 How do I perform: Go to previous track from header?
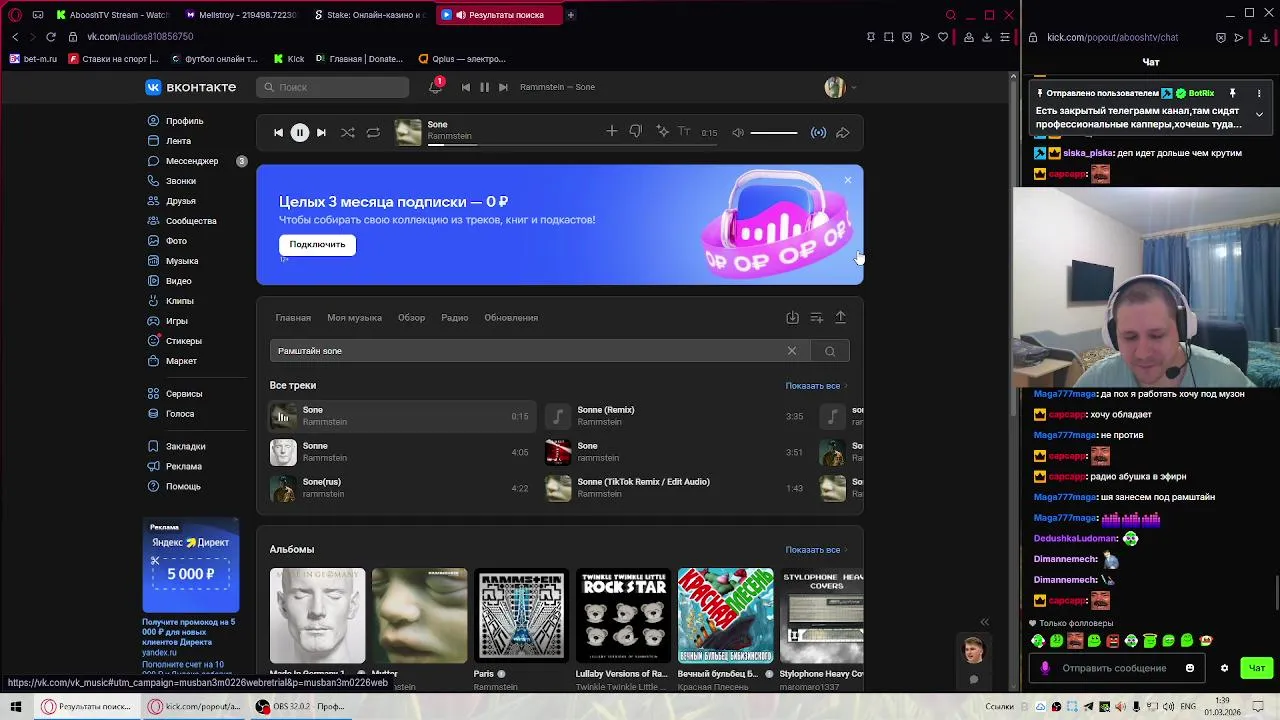click(465, 87)
